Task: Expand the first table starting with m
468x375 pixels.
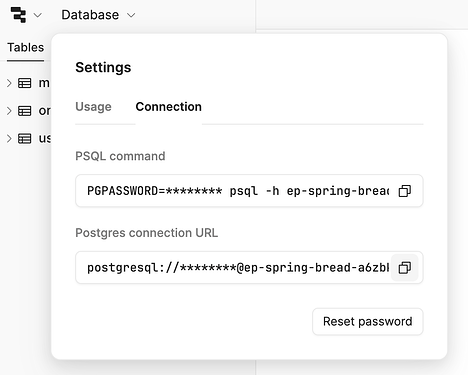Action: tap(9, 83)
